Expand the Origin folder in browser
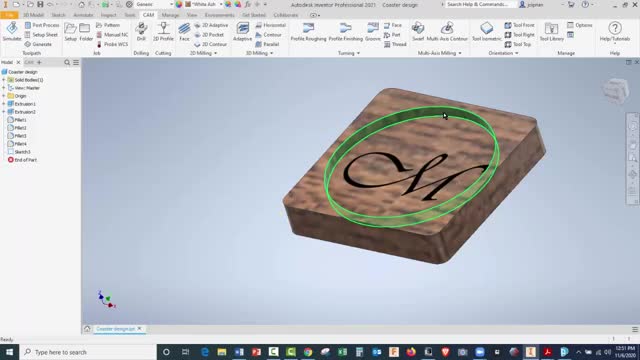This screenshot has height=360, width=640. tap(4, 96)
